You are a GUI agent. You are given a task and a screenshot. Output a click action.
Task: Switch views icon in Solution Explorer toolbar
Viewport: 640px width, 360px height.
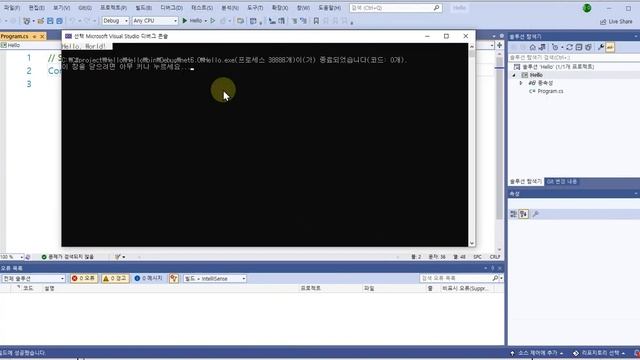542,47
